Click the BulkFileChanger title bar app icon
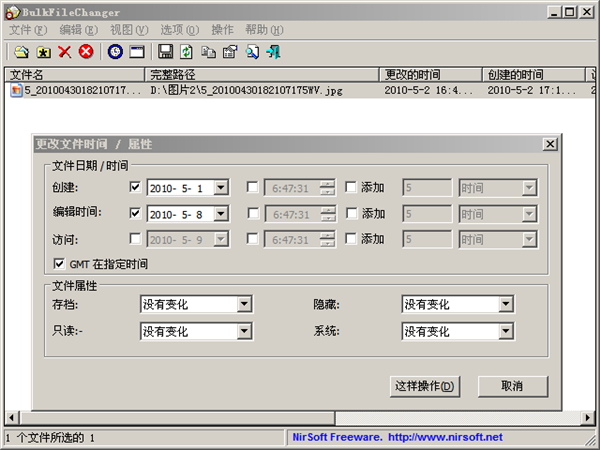 (12, 12)
